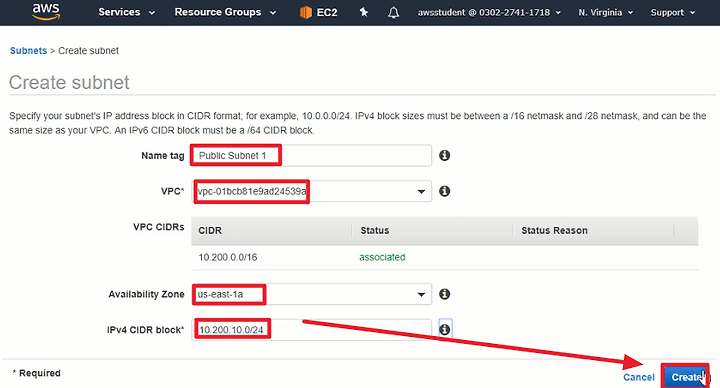Focus the Name tag input field

click(x=311, y=156)
